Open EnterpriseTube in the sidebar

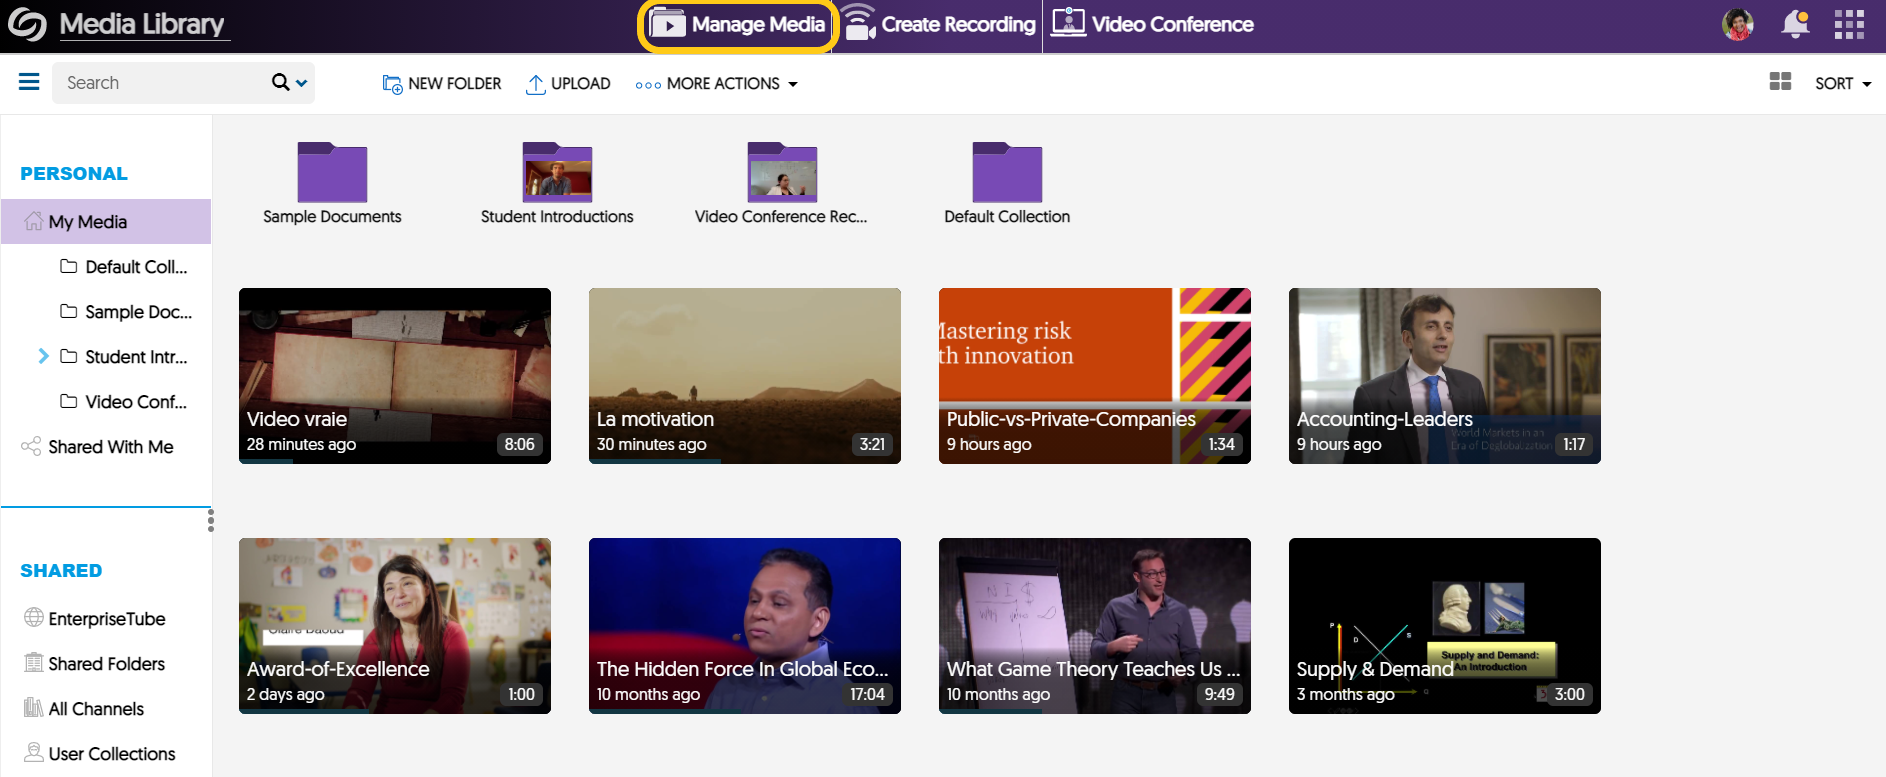click(106, 619)
